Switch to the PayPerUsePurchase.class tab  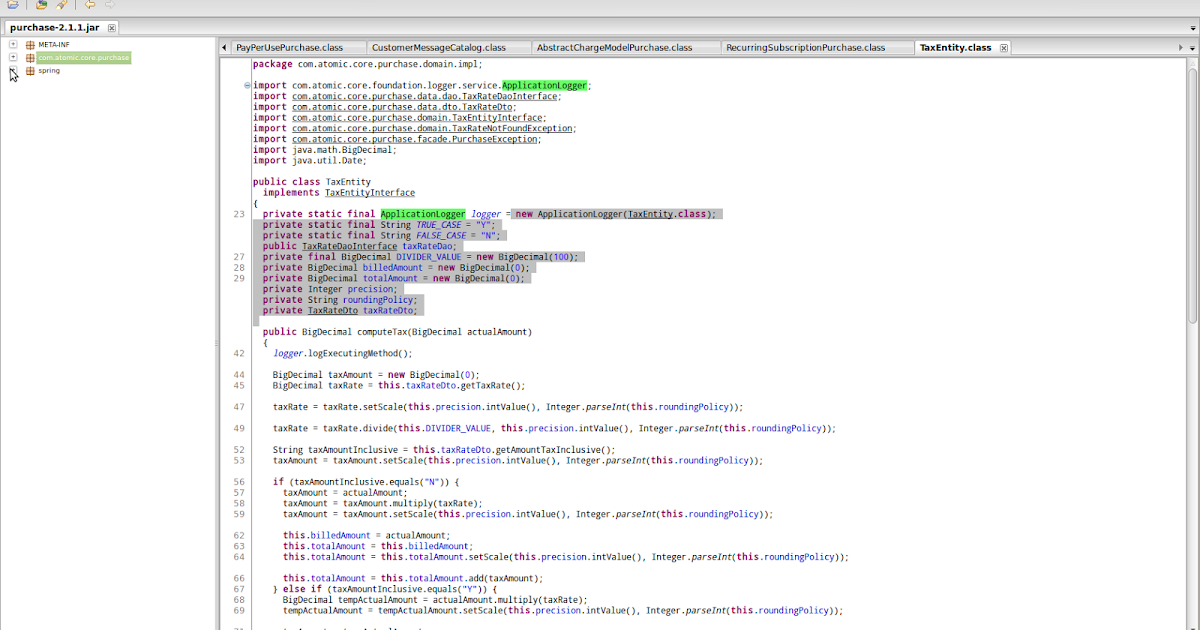pos(289,47)
